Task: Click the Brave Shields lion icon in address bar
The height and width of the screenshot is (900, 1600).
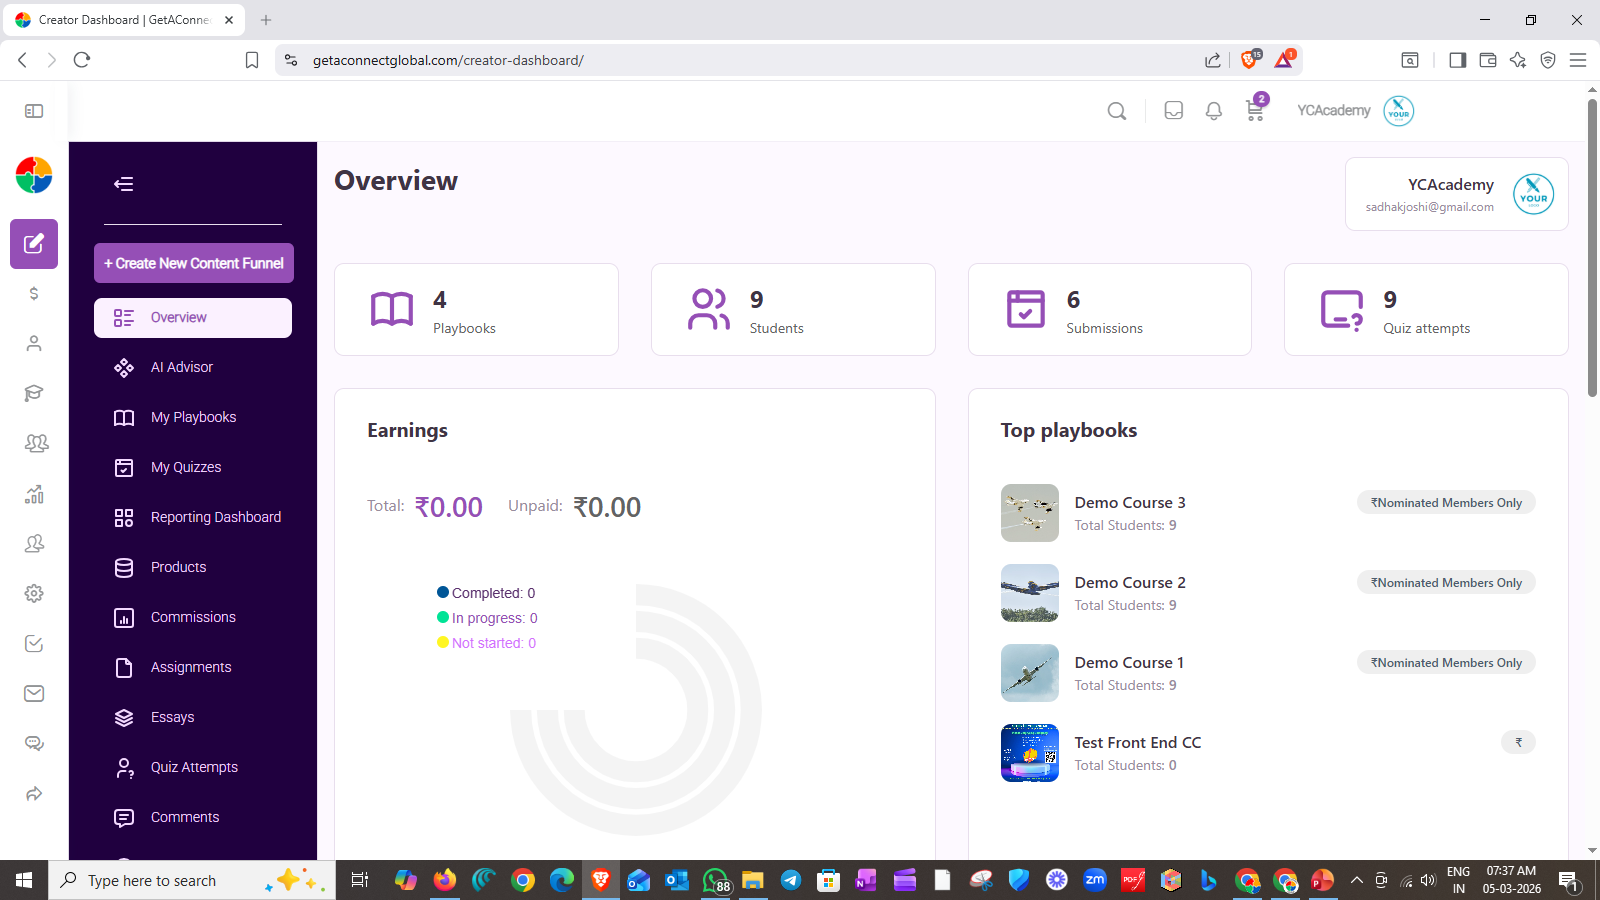Action: 1249,59
